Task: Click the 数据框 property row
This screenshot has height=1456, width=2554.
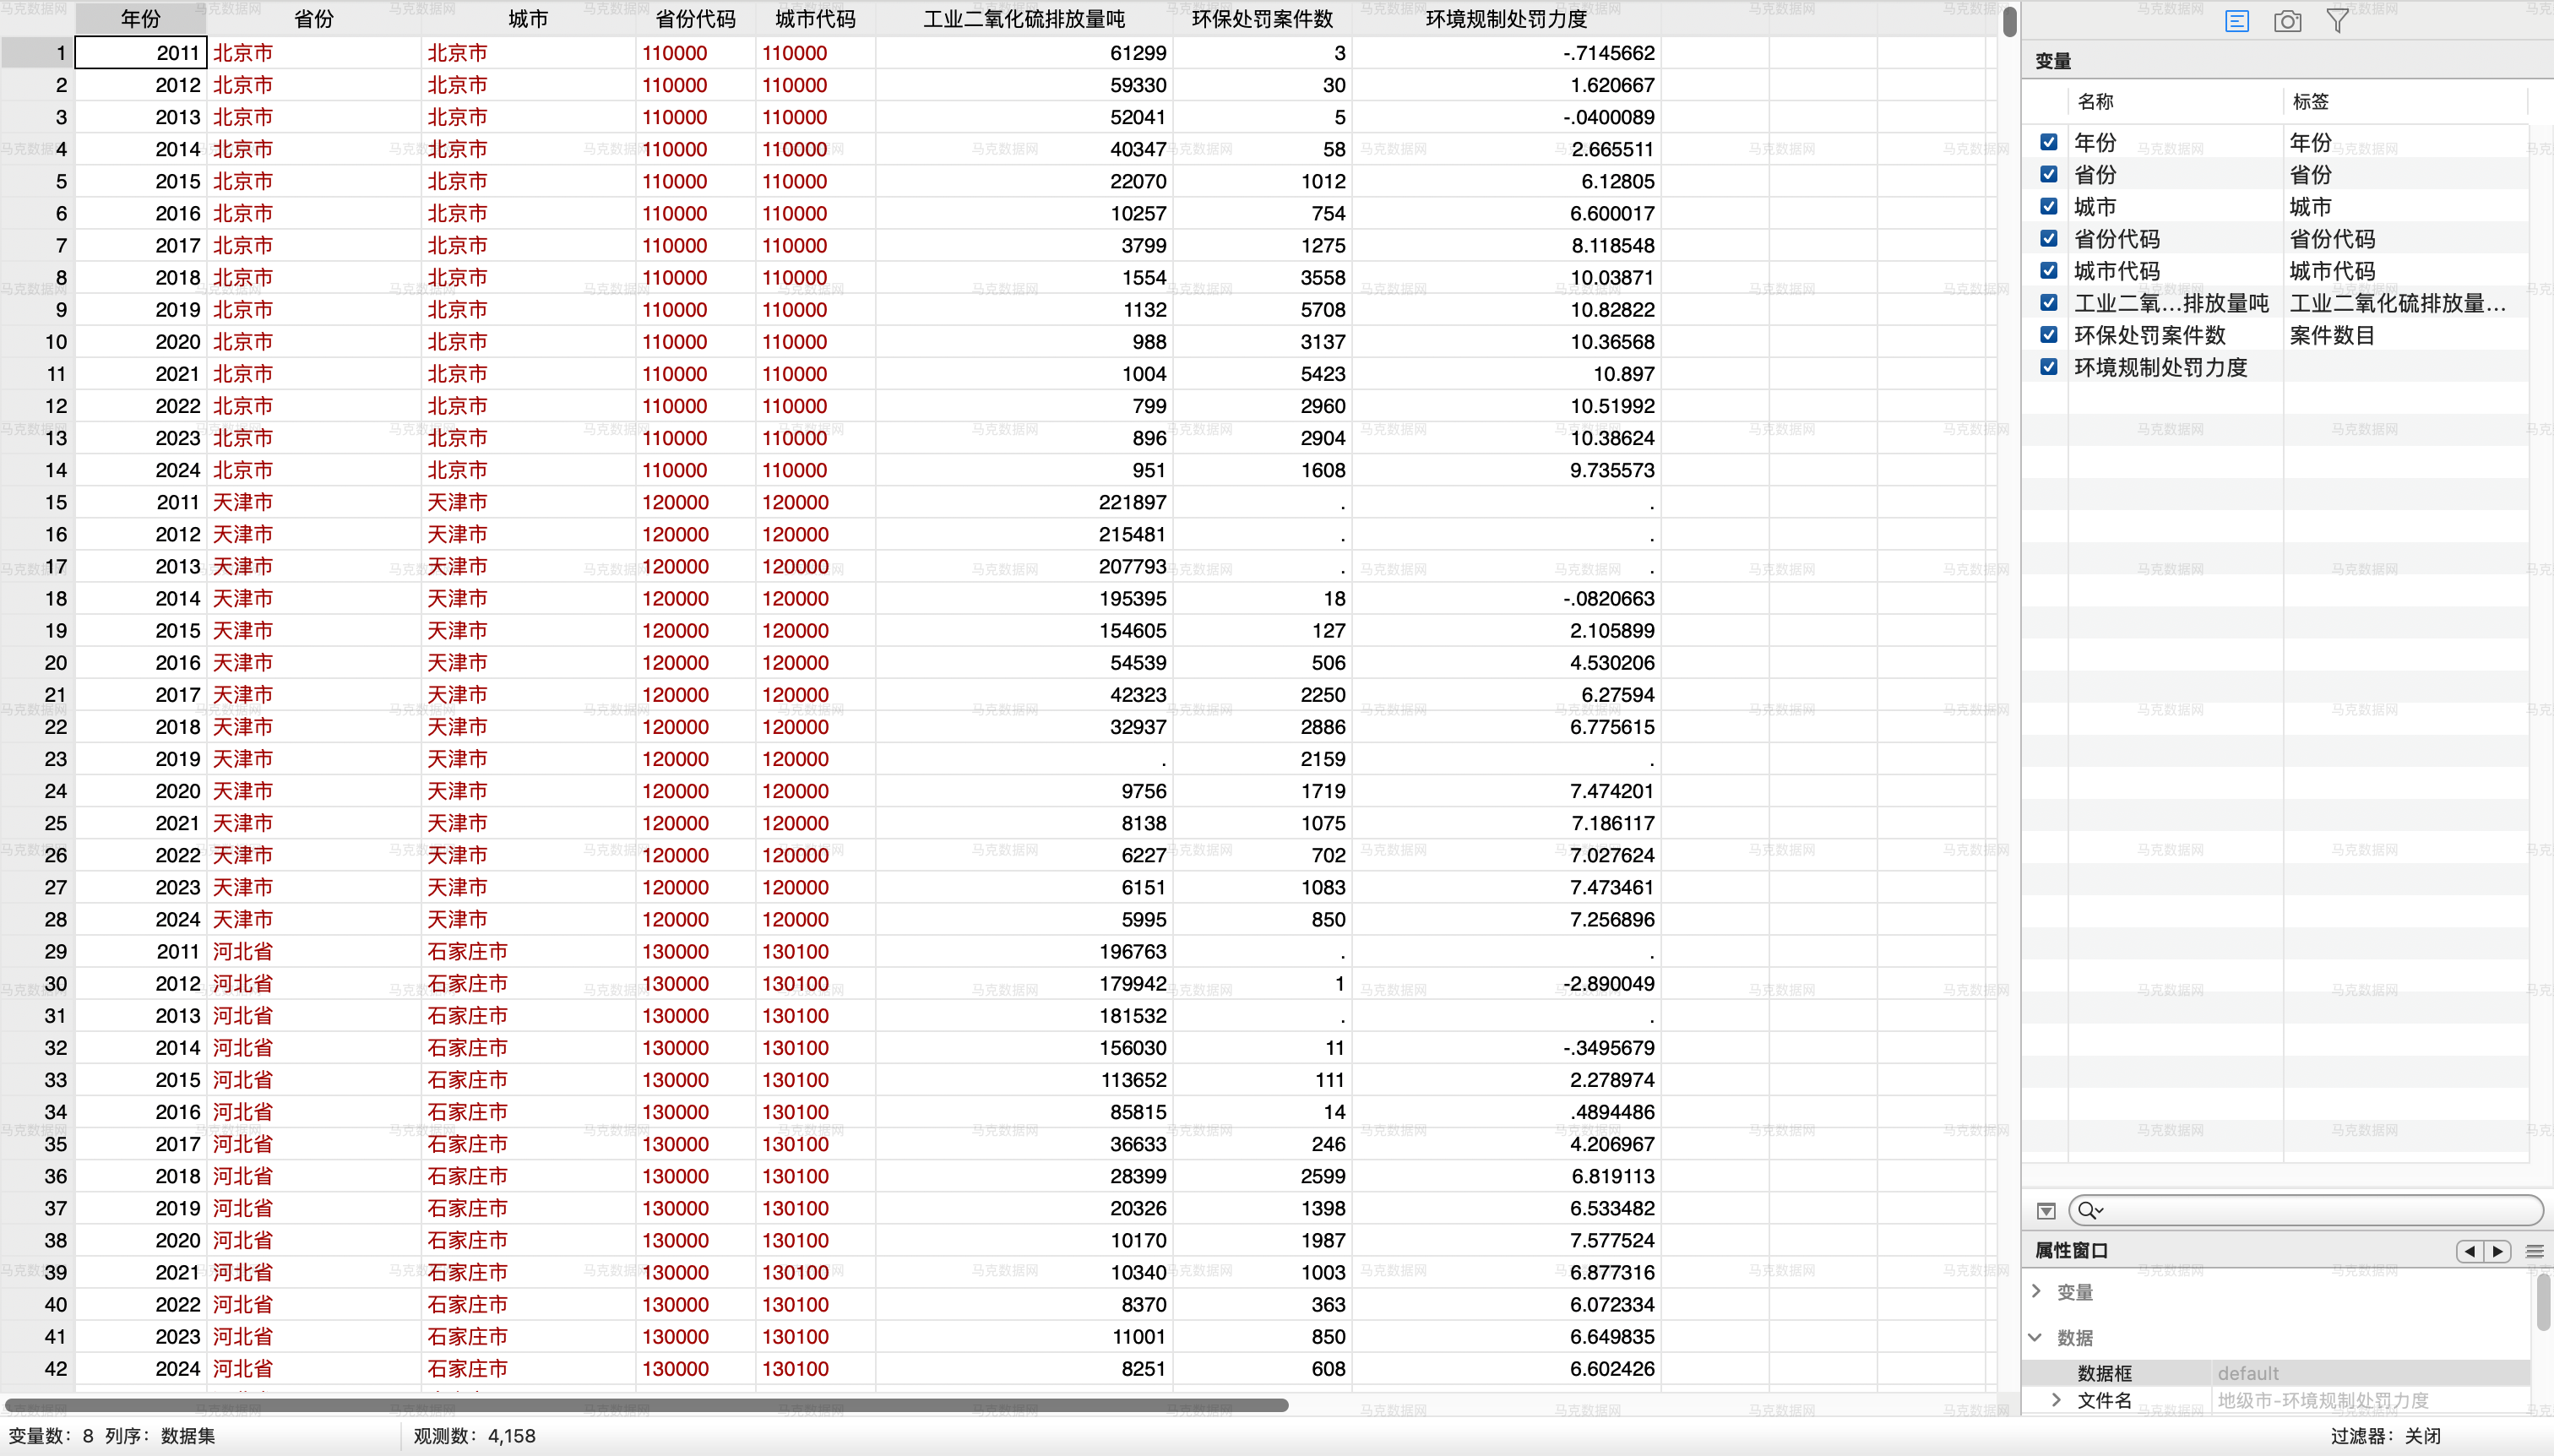Action: tap(2277, 1373)
